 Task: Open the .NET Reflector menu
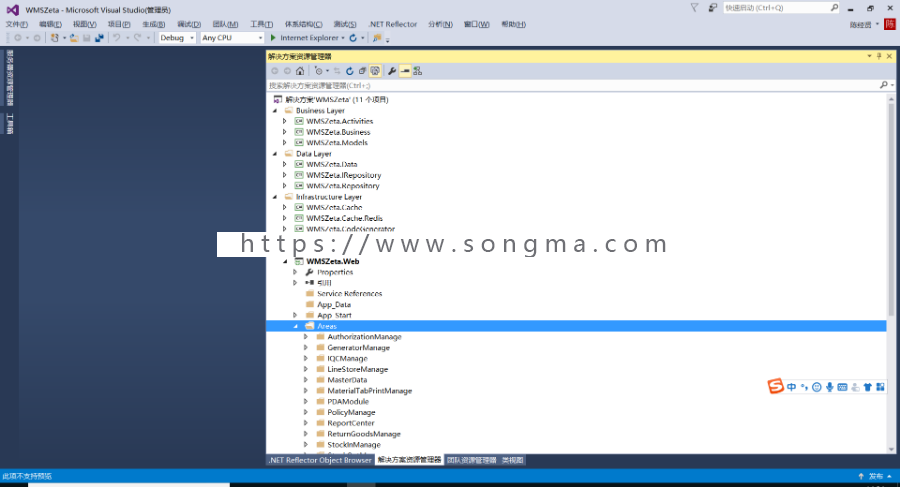pos(393,24)
